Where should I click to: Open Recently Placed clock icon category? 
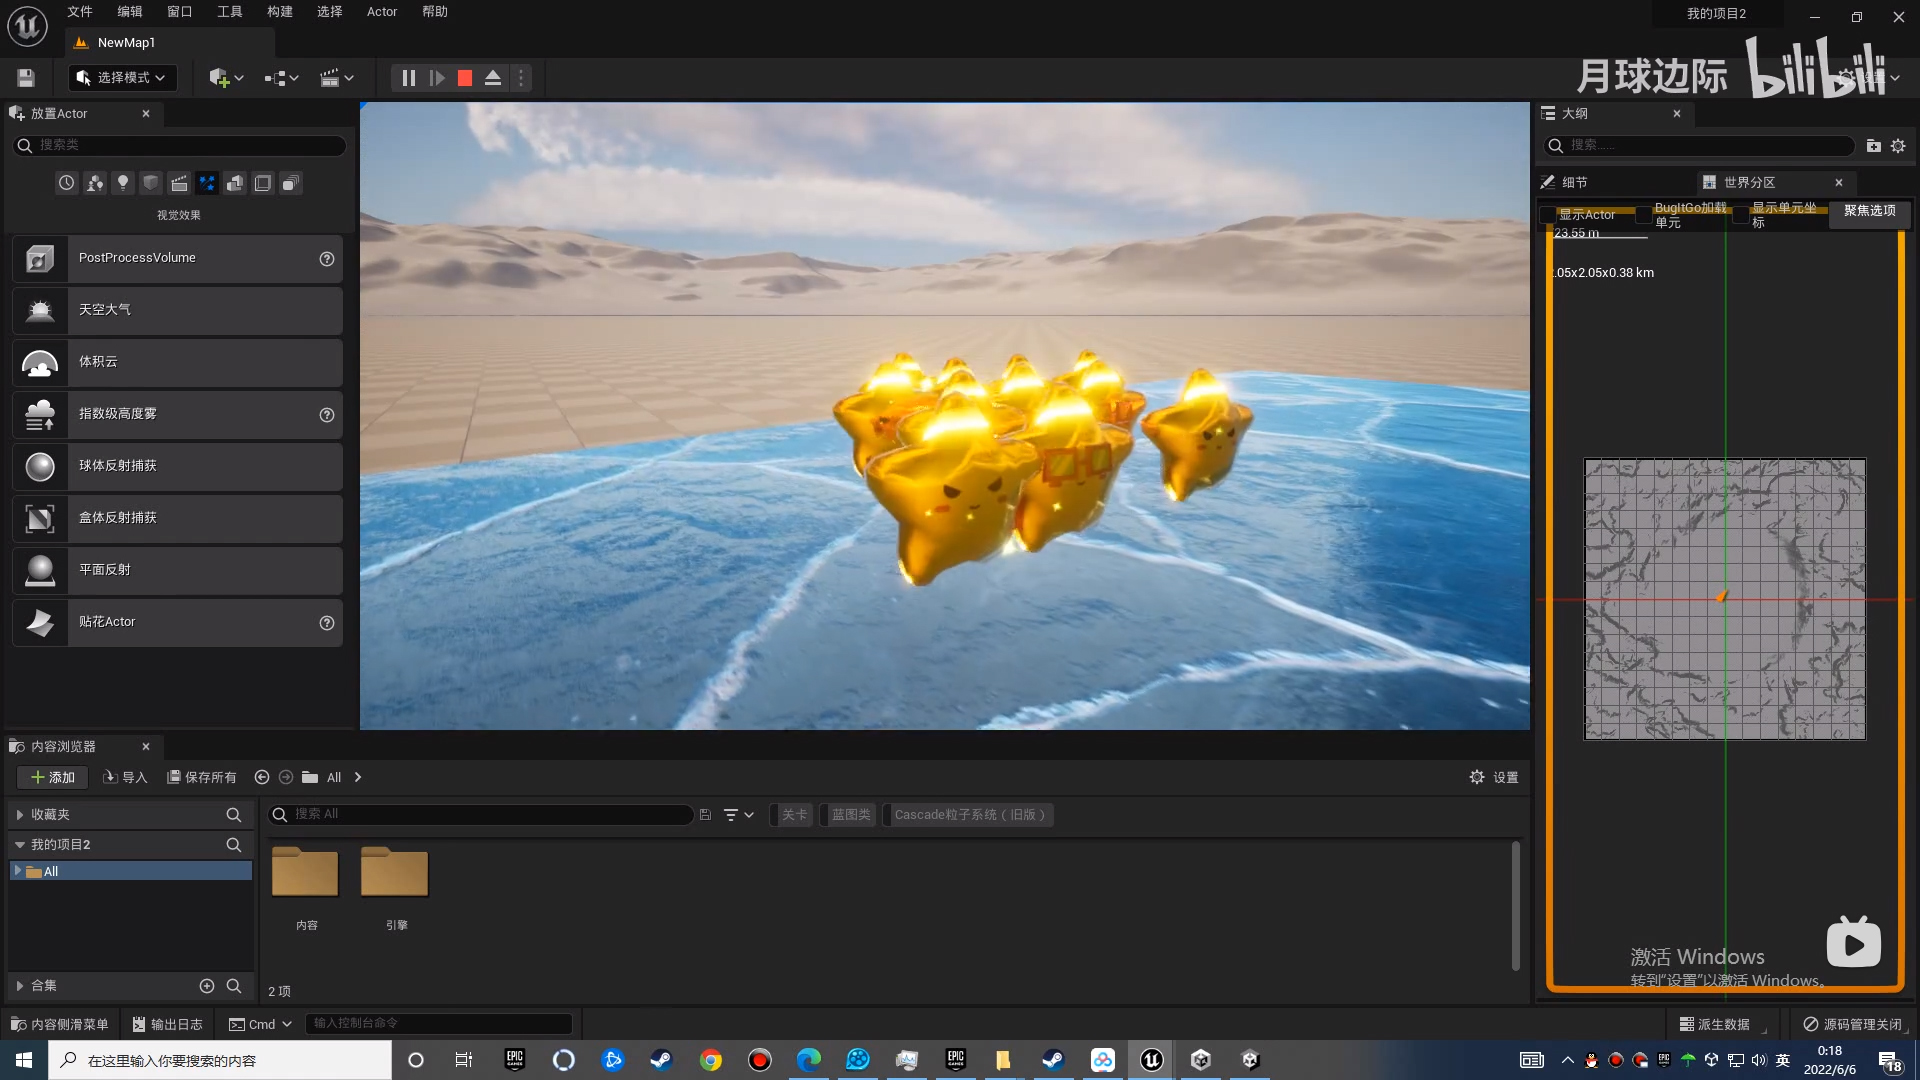click(66, 183)
